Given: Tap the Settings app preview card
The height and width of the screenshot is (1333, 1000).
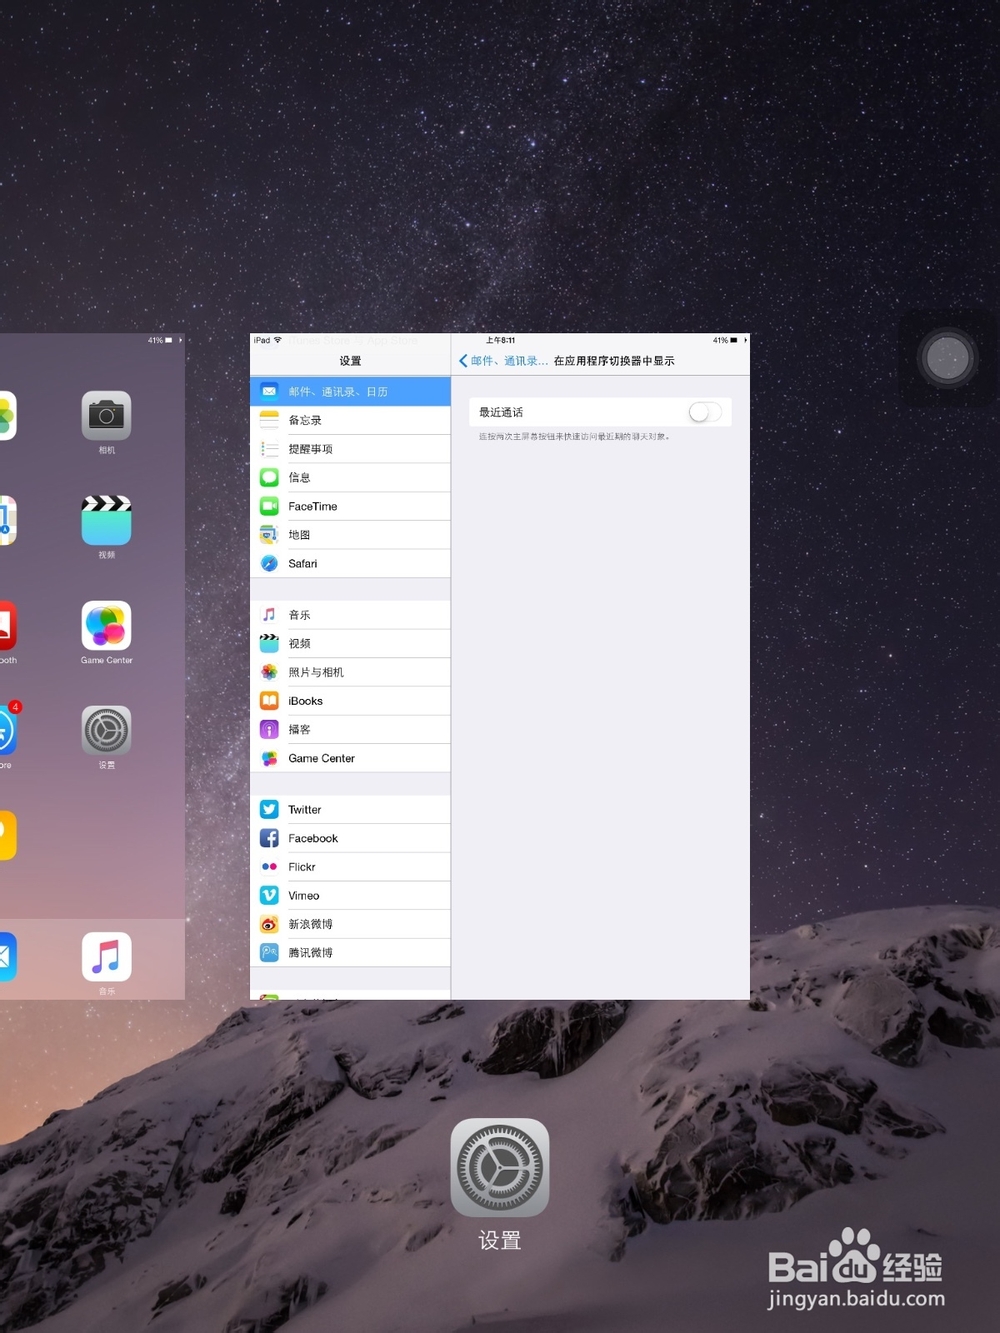Looking at the screenshot, I should 500,666.
